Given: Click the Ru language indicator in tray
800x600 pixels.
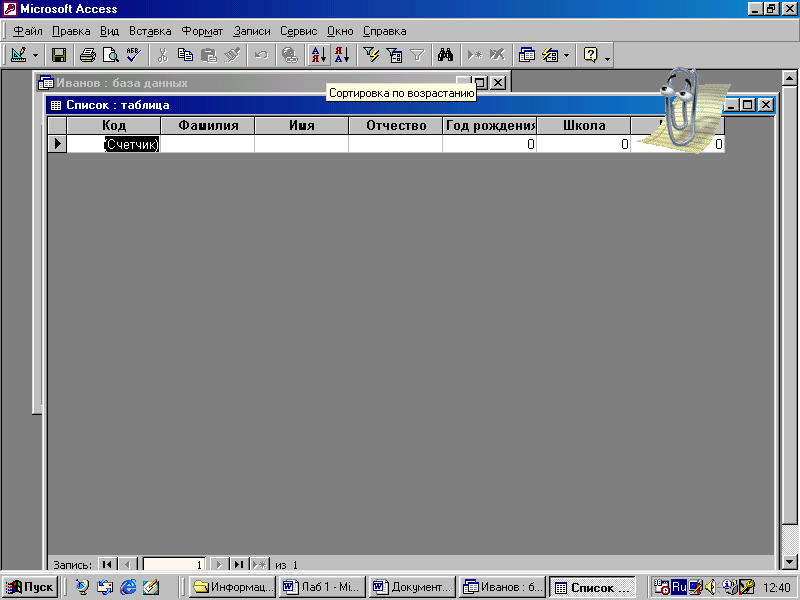Looking at the screenshot, I should (x=679, y=587).
